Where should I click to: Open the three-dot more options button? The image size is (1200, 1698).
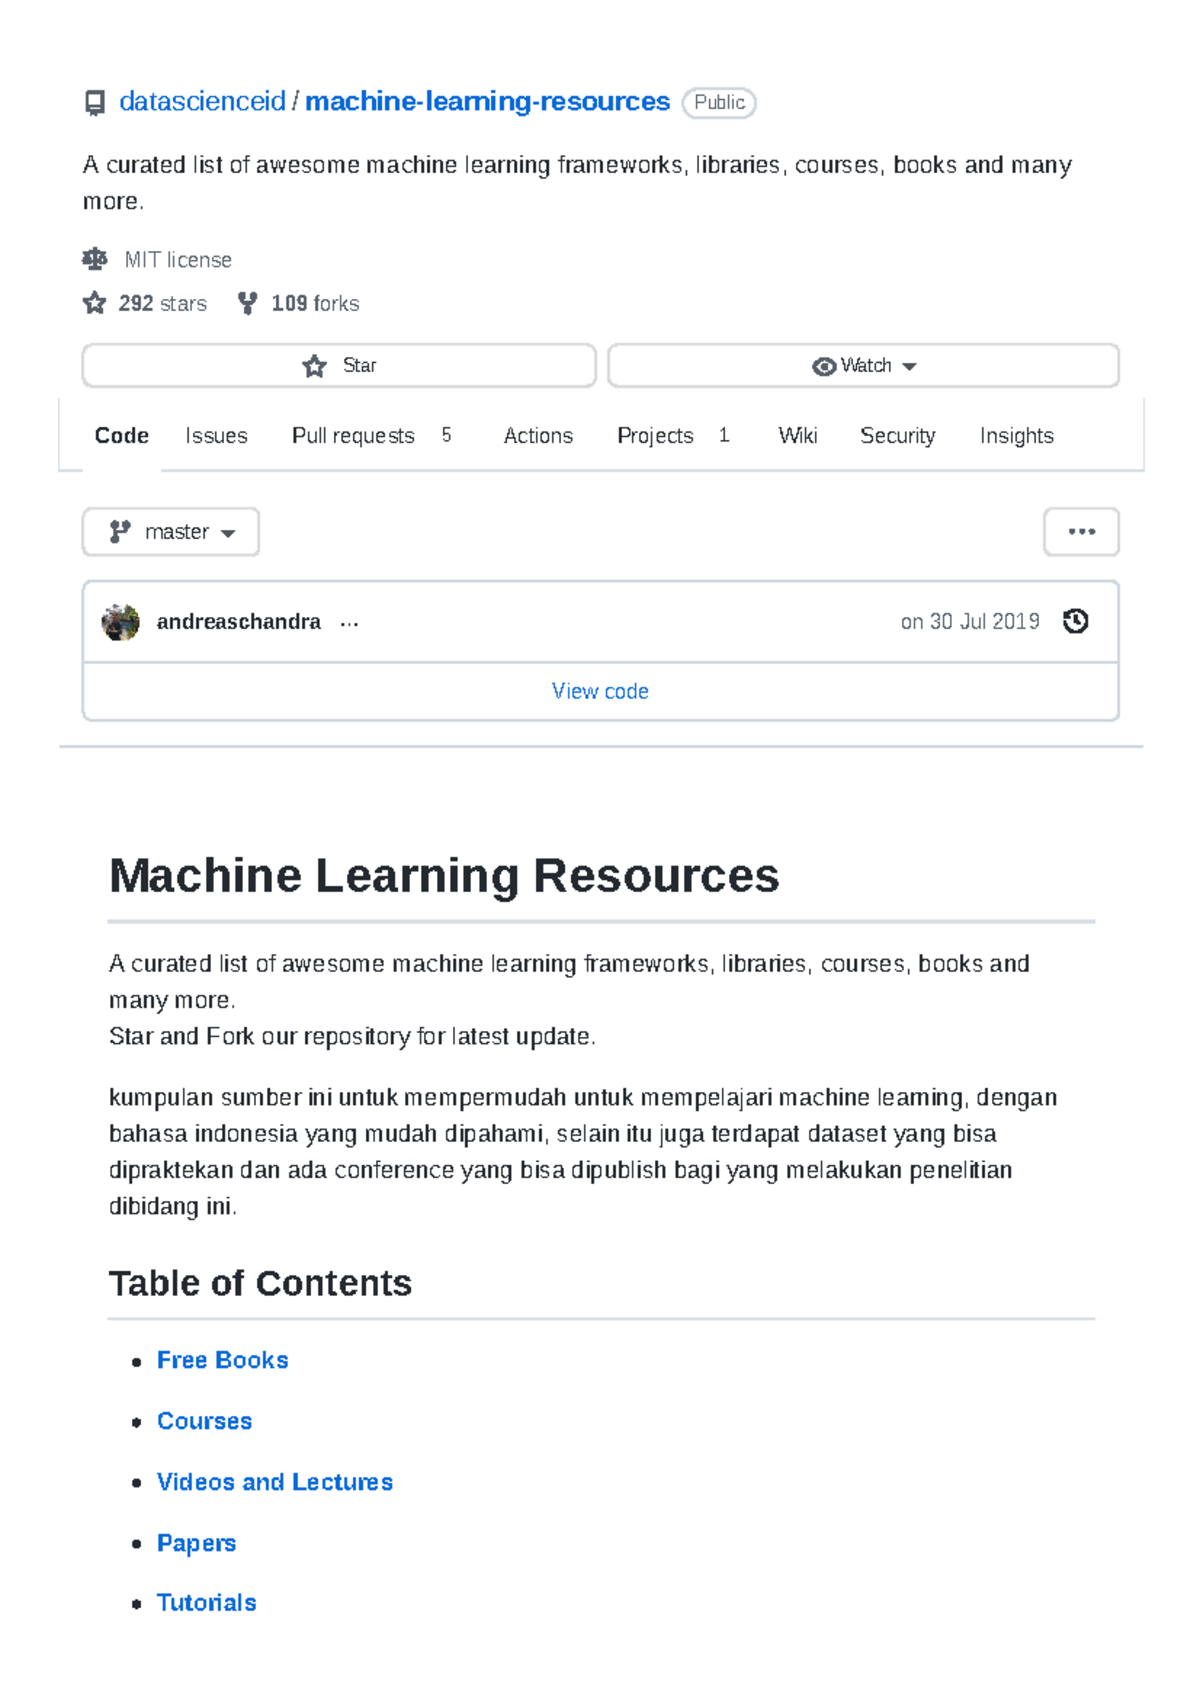[x=1081, y=532]
